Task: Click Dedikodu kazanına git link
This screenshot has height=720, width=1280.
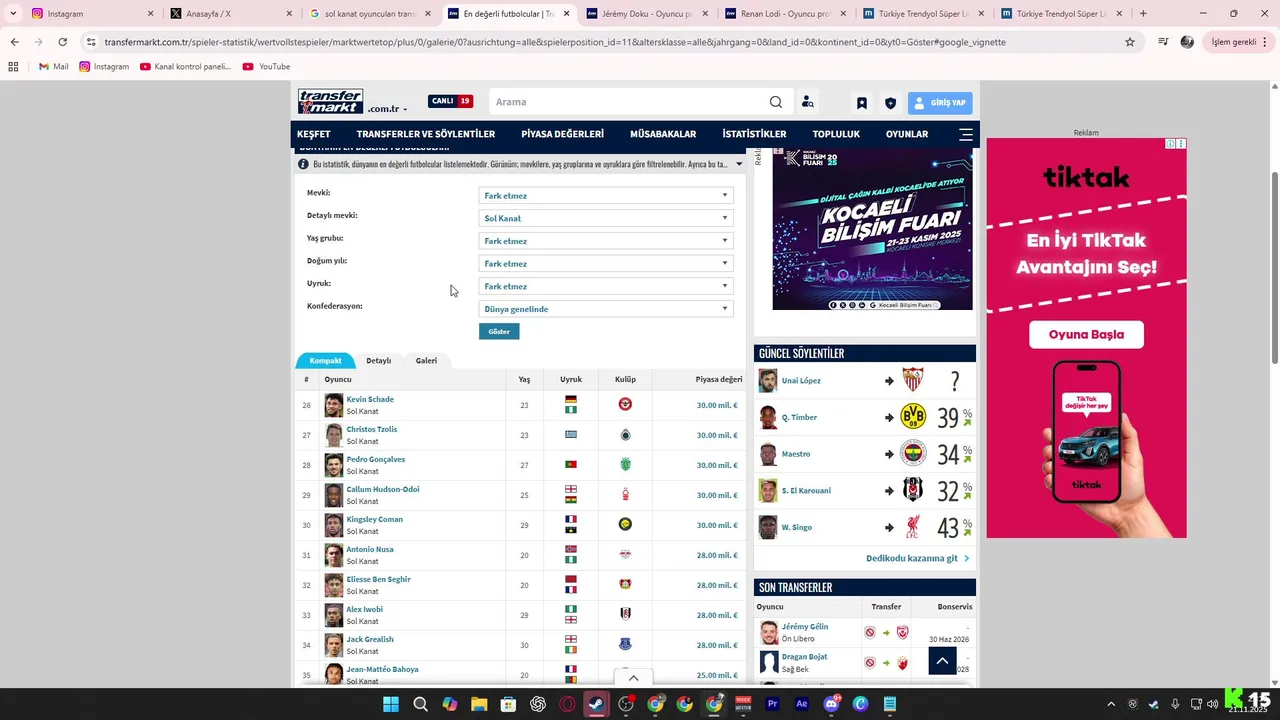Action: coord(917,558)
